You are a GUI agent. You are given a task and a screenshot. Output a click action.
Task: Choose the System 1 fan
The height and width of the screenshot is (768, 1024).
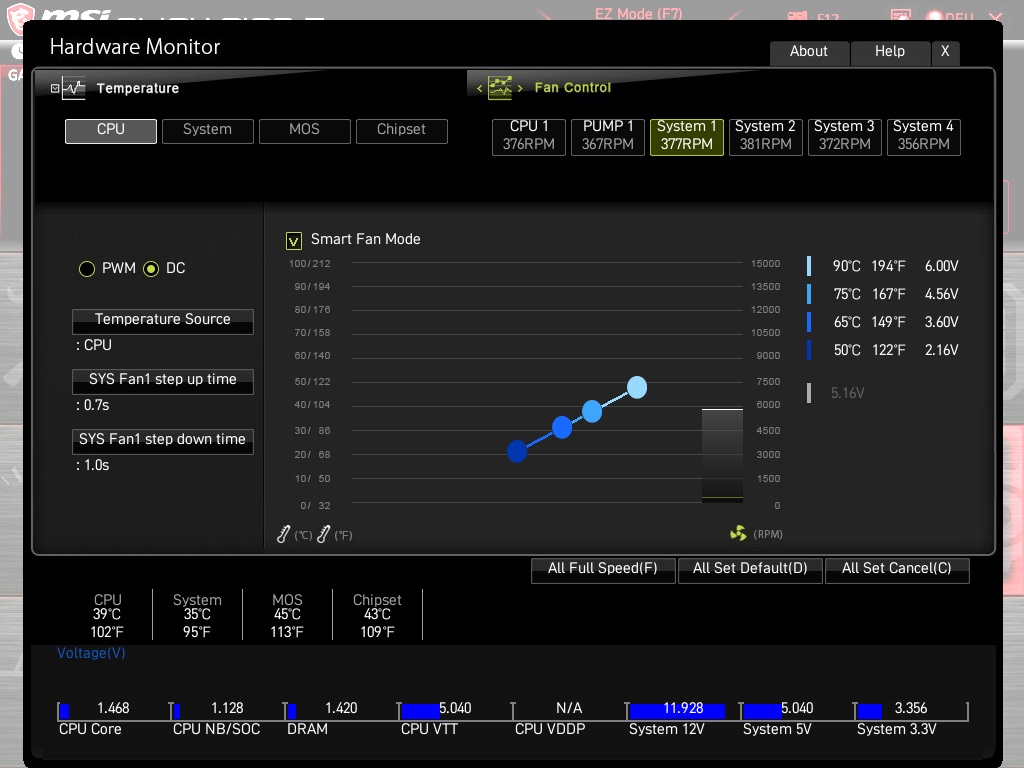pyautogui.click(x=687, y=136)
